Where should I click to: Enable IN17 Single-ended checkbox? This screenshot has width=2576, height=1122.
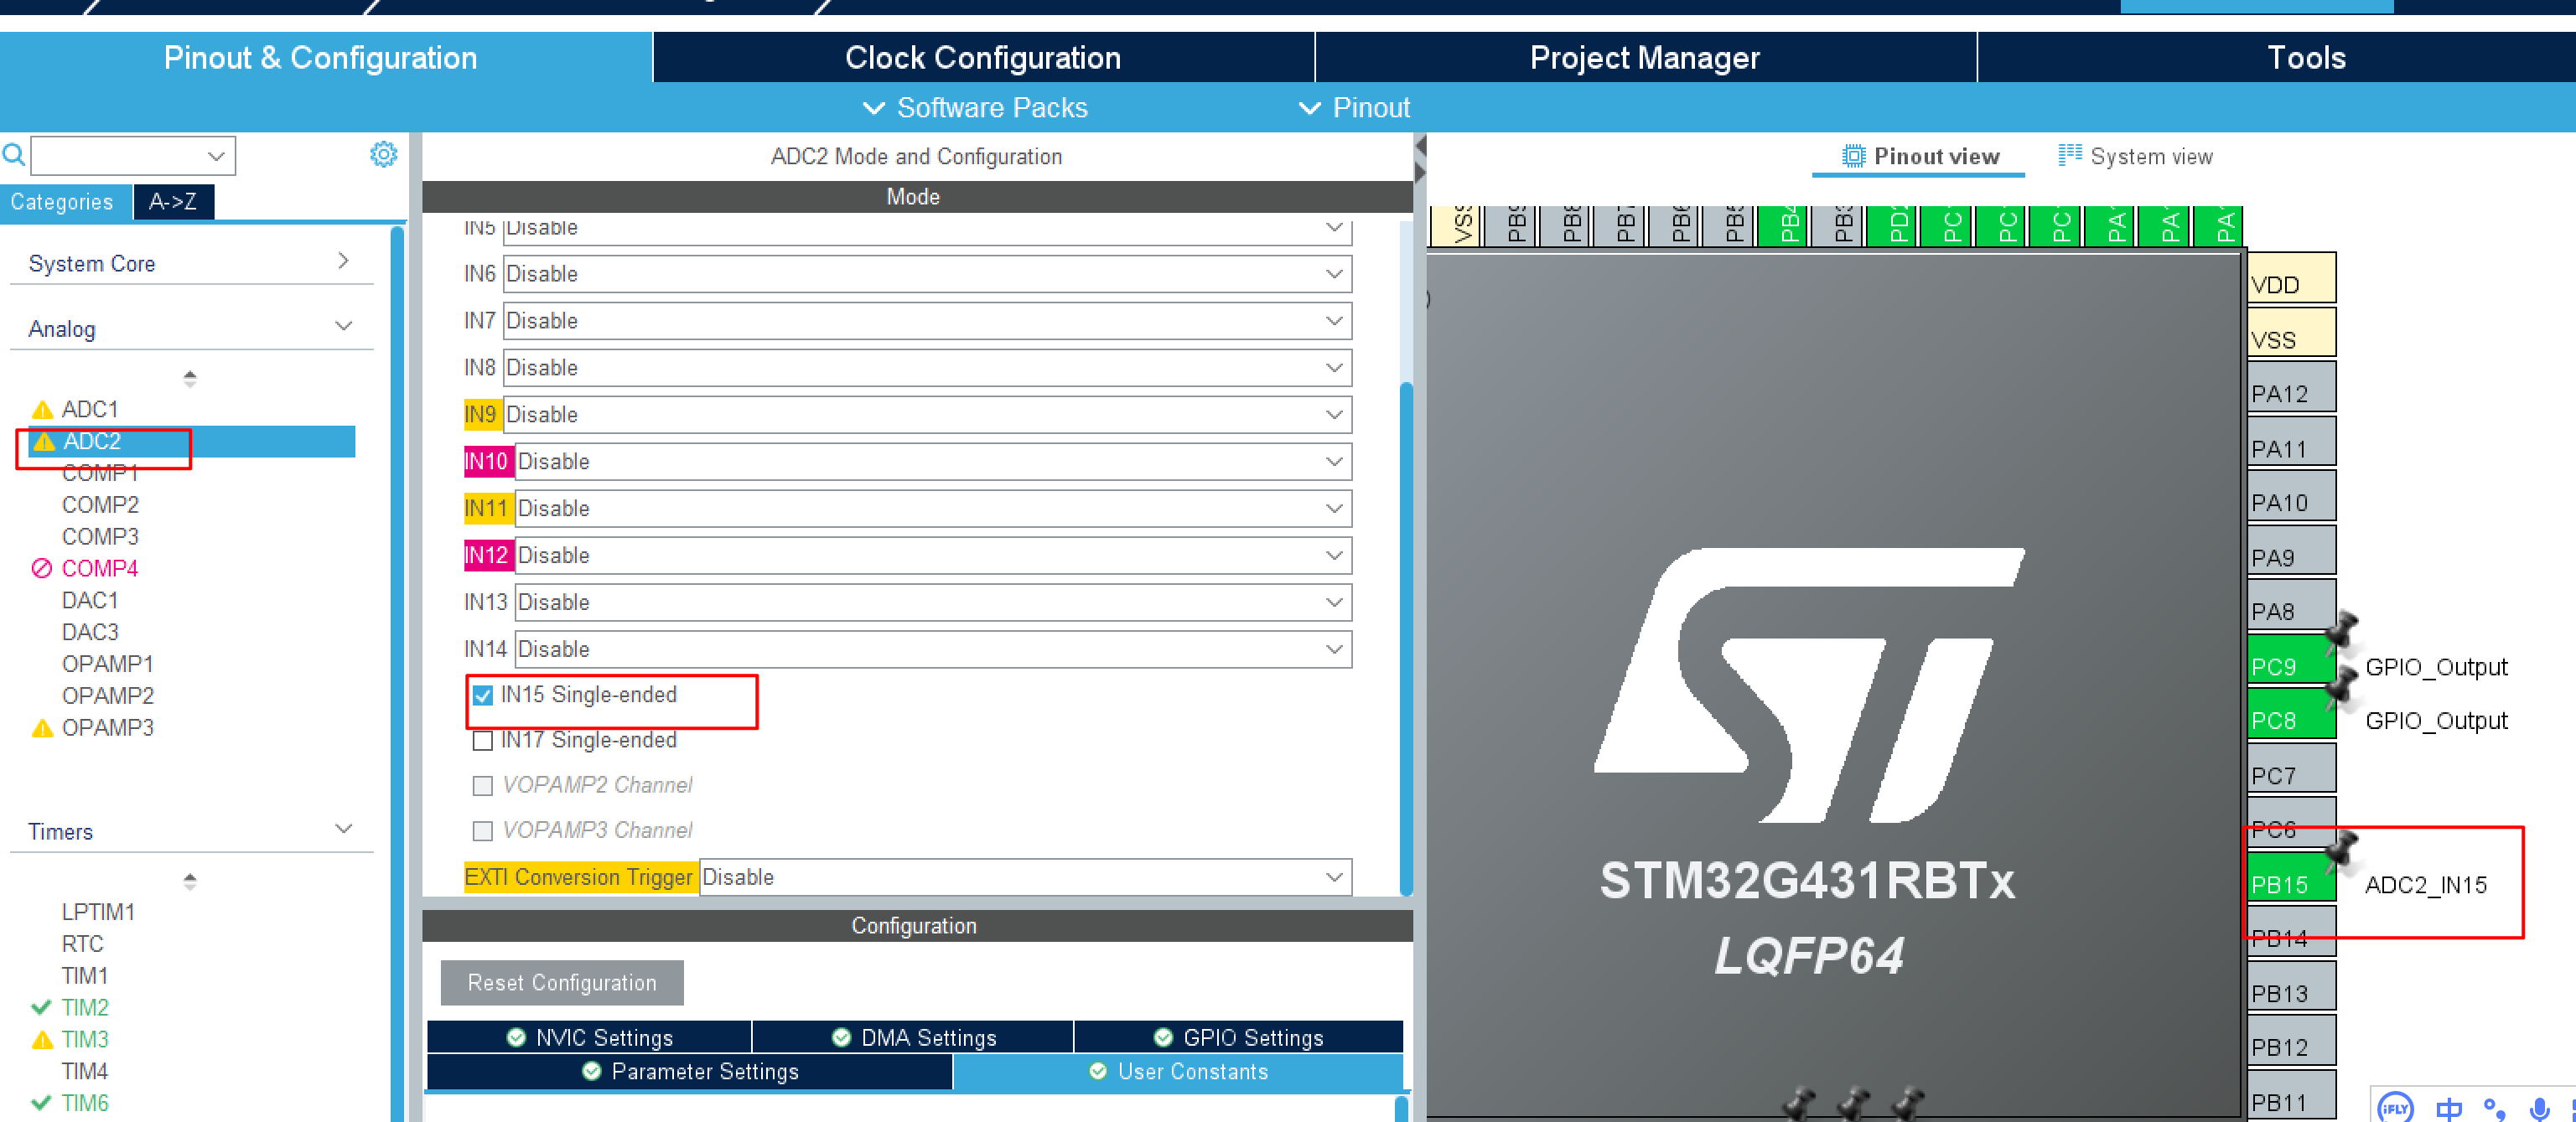click(x=483, y=740)
